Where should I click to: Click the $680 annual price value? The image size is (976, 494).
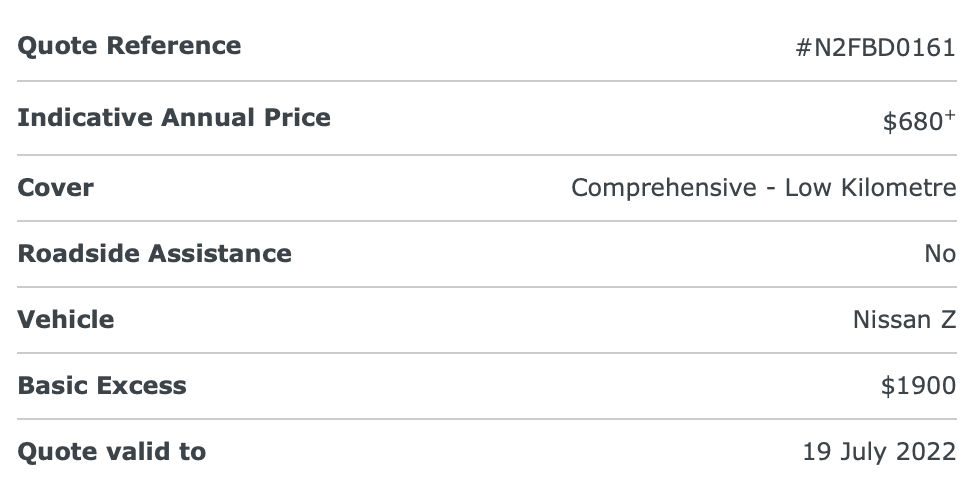pos(913,121)
